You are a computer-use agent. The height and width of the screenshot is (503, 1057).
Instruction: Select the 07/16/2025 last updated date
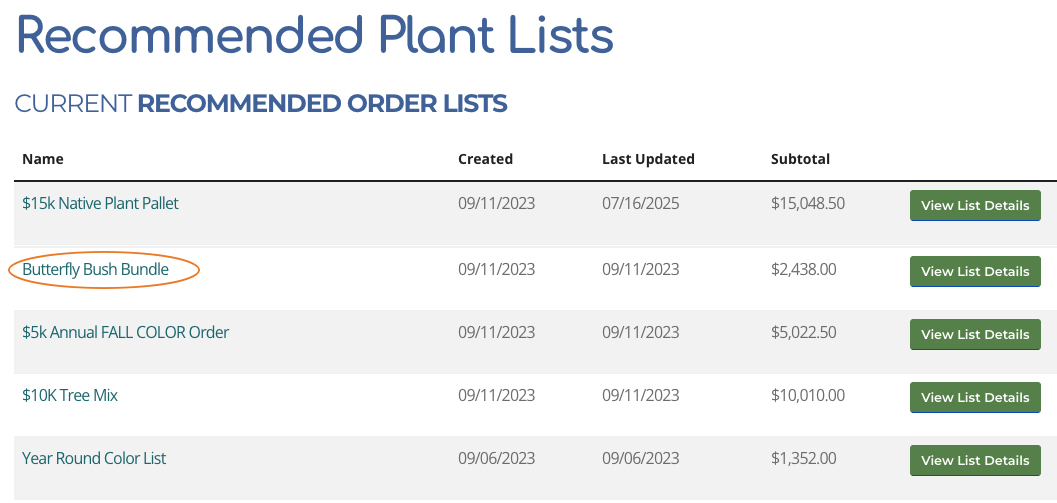tap(640, 203)
